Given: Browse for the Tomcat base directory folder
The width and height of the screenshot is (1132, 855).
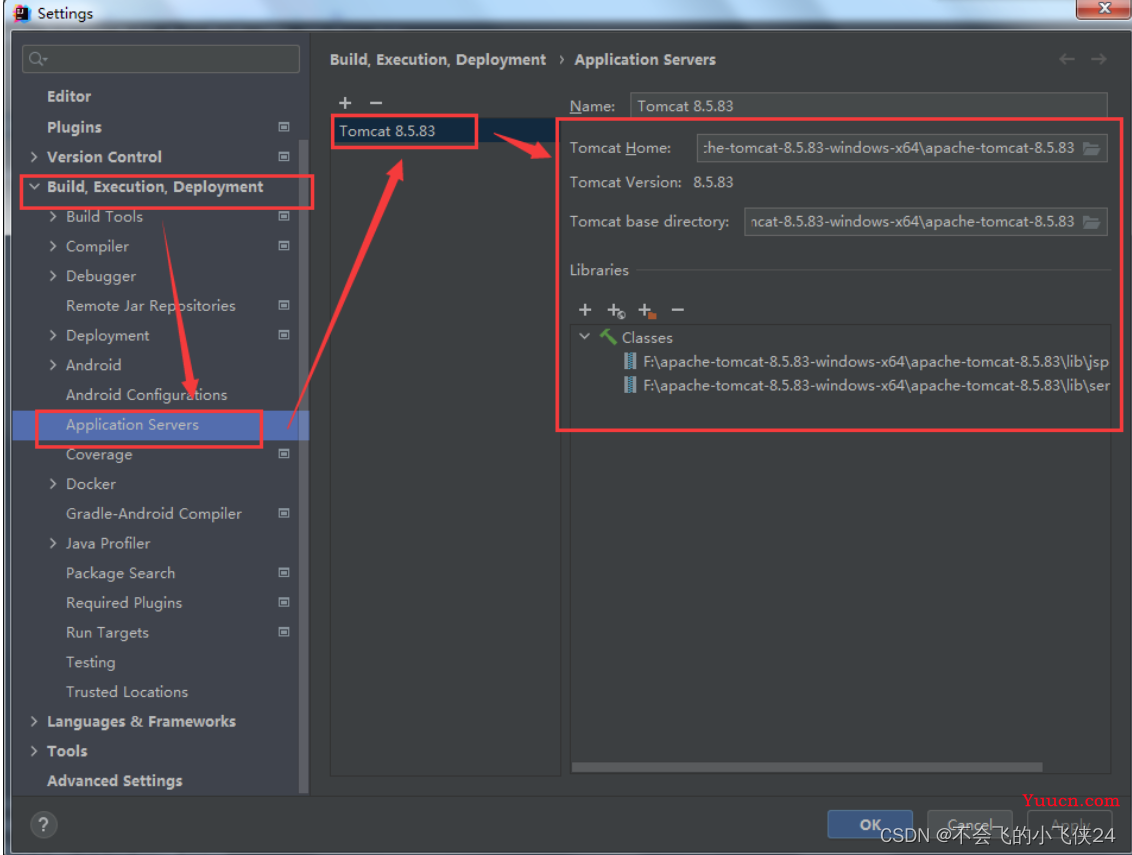Looking at the screenshot, I should (1092, 222).
